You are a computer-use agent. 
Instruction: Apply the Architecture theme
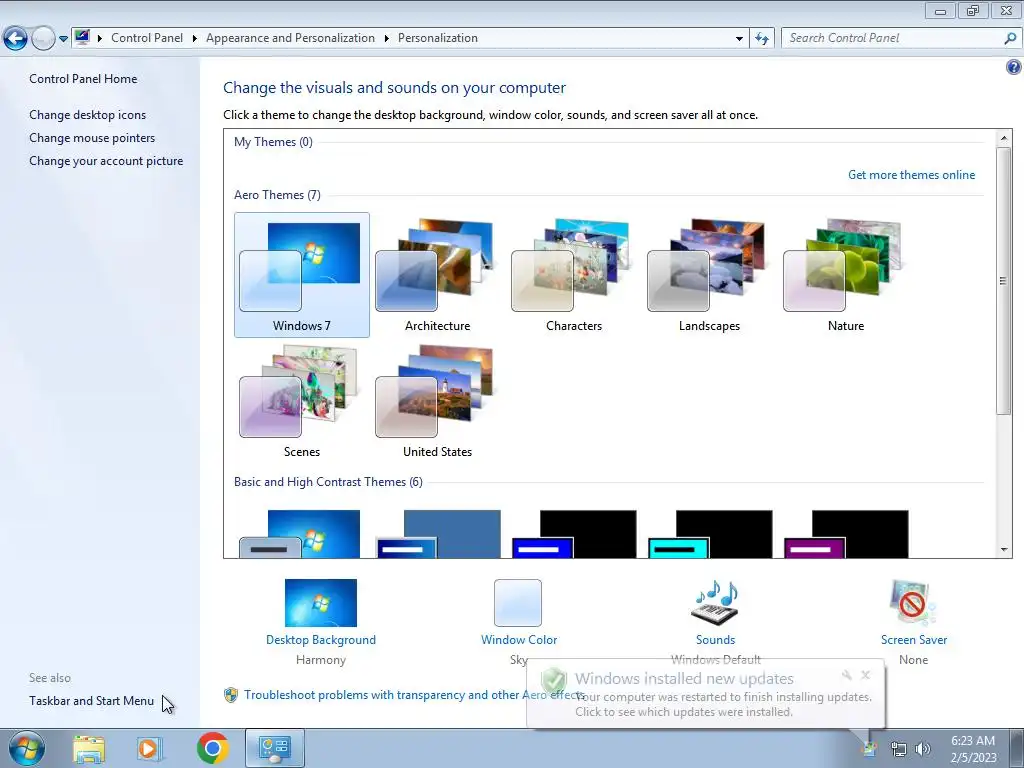437,274
